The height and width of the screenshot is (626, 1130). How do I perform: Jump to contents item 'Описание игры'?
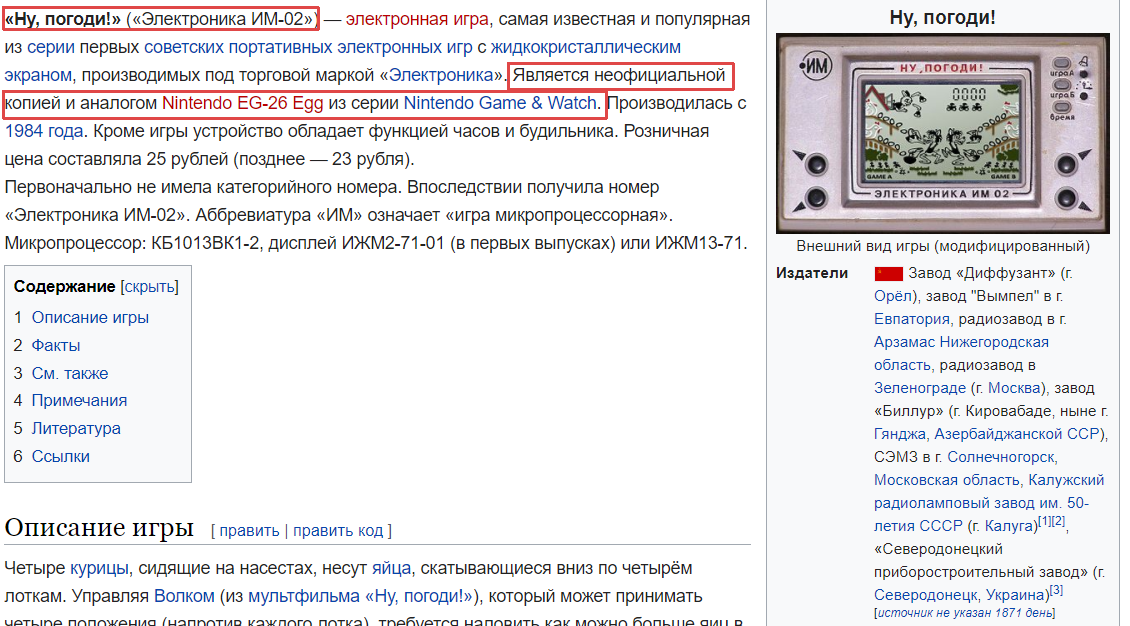pos(90,318)
